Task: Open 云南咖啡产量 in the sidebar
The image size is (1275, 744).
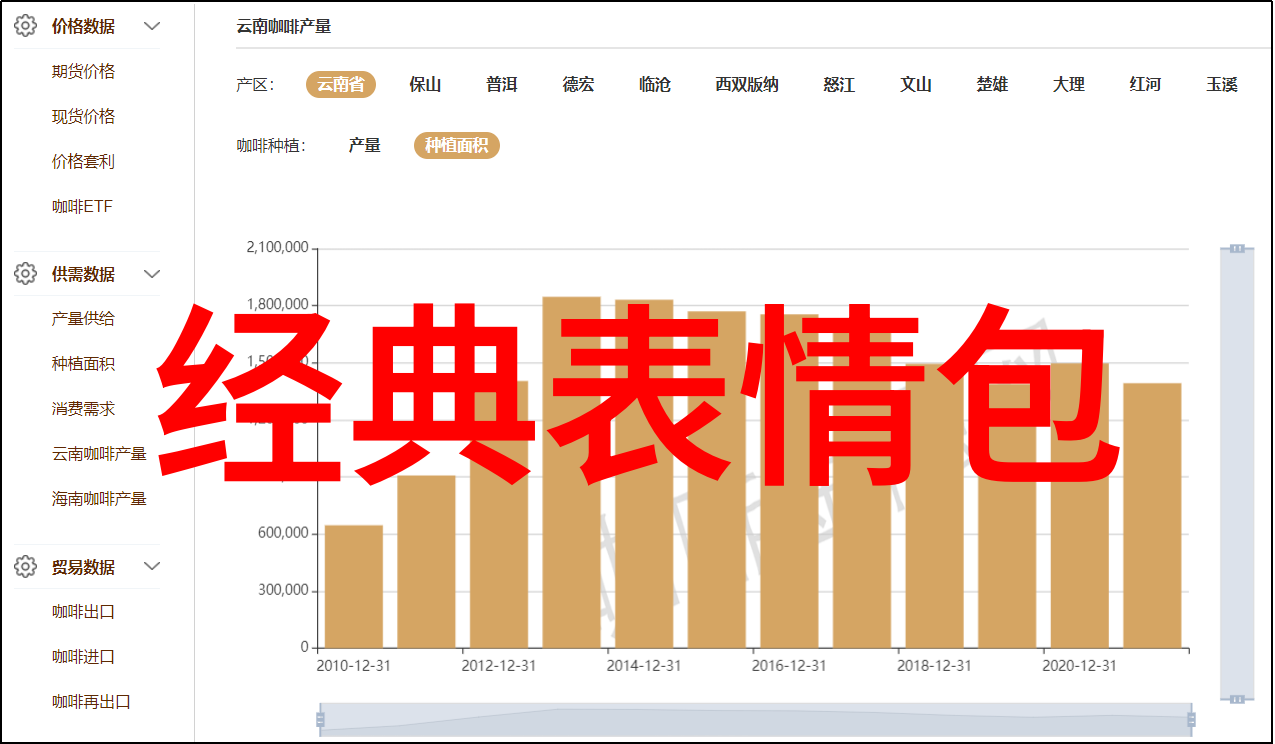Action: [x=99, y=454]
